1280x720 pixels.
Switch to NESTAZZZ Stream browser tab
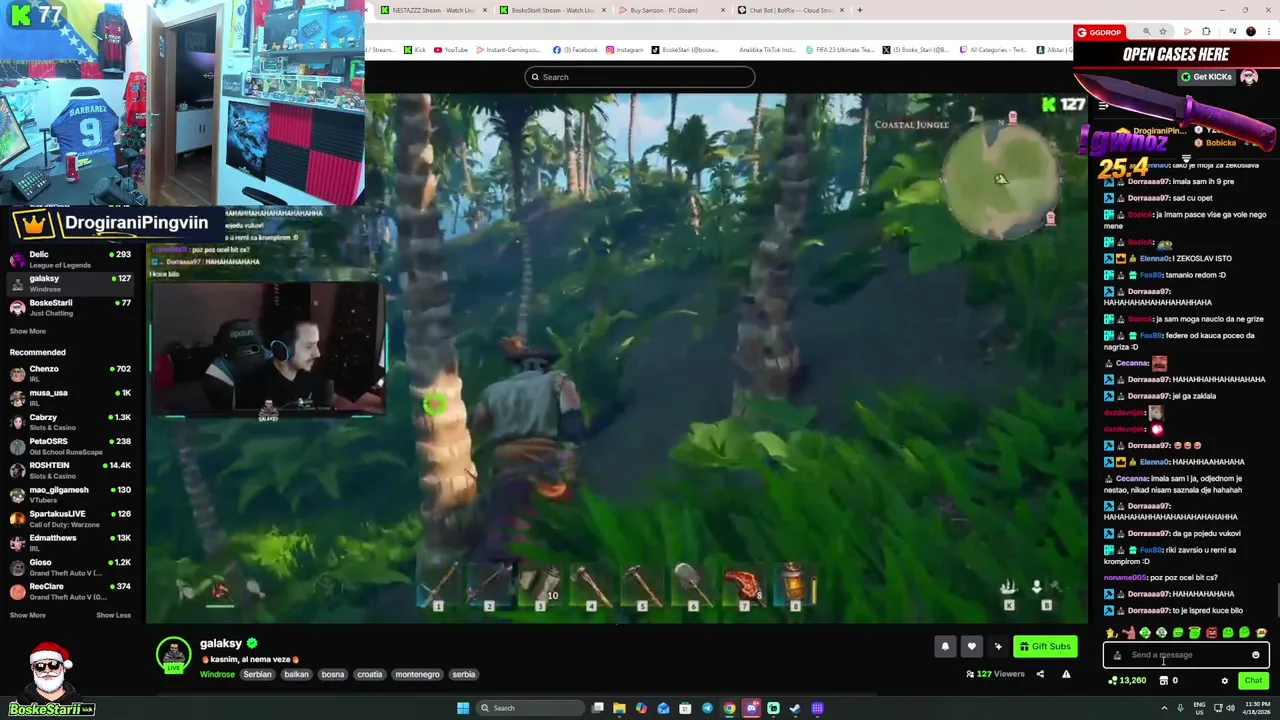(432, 10)
